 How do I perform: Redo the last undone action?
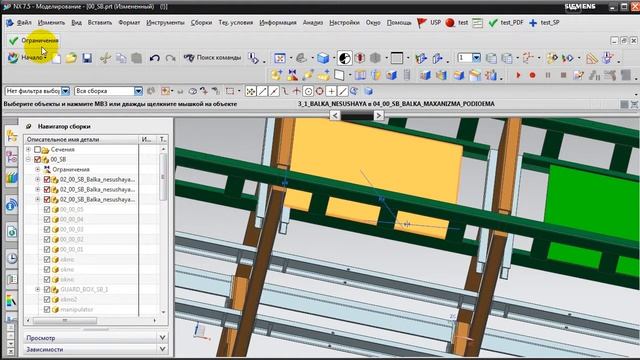point(170,58)
